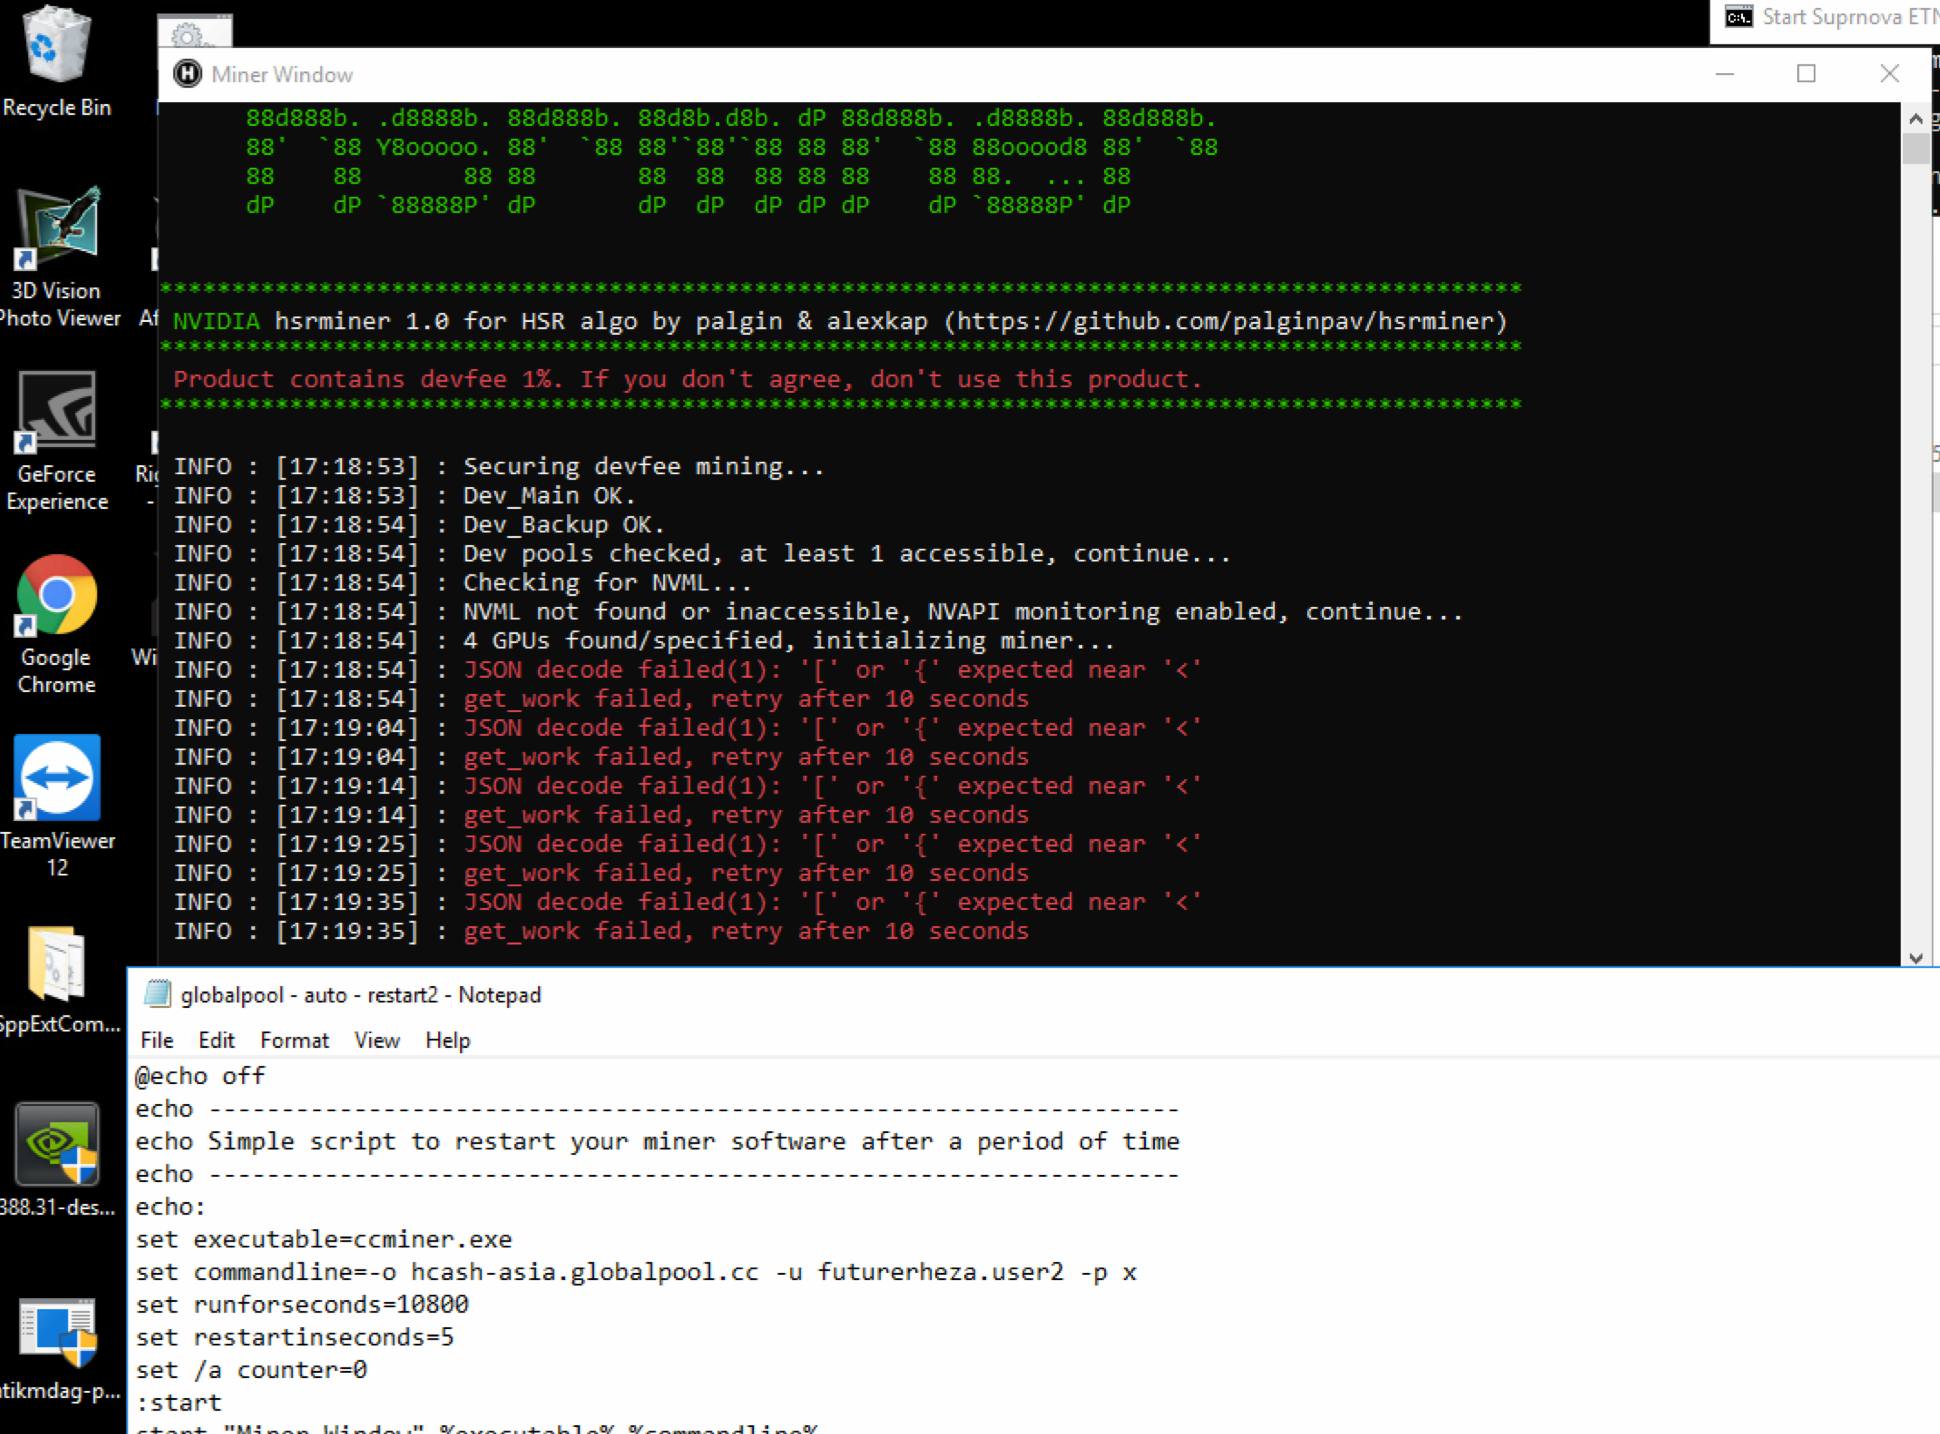This screenshot has width=1940, height=1434.
Task: Open the File menu in Notepad
Action: click(x=157, y=1040)
